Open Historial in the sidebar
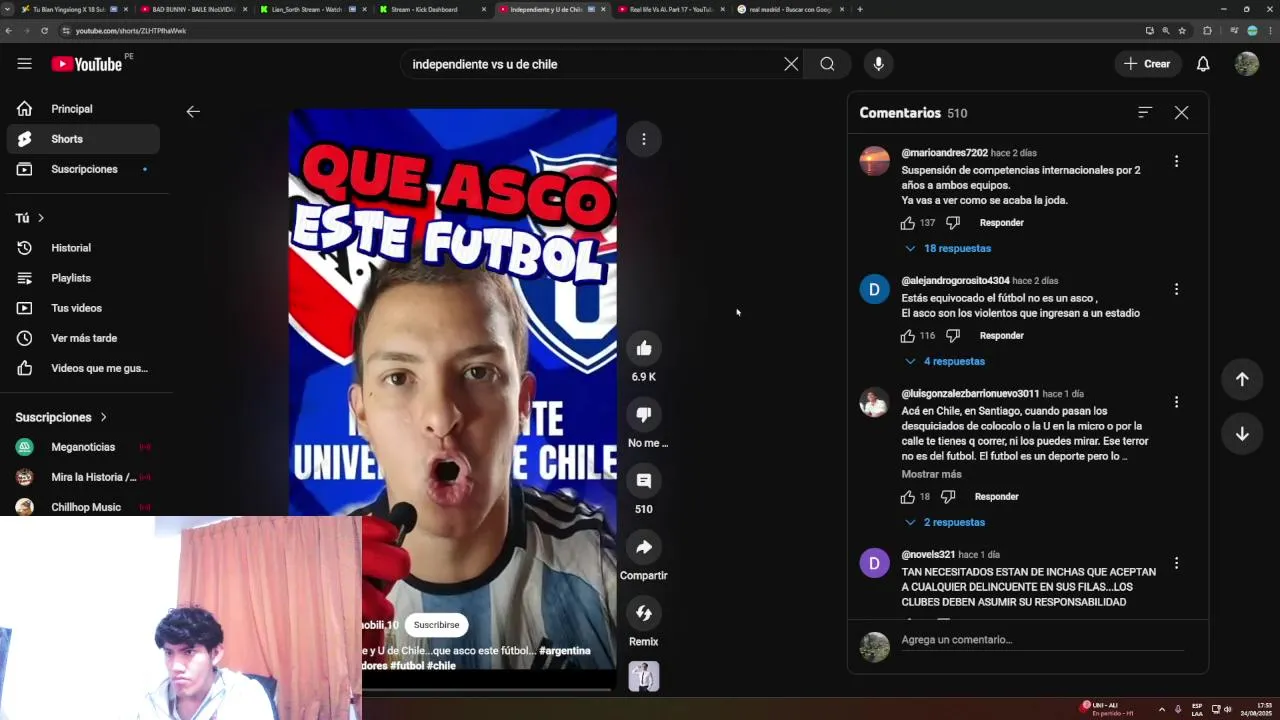This screenshot has width=1280, height=720. pyautogui.click(x=83, y=248)
